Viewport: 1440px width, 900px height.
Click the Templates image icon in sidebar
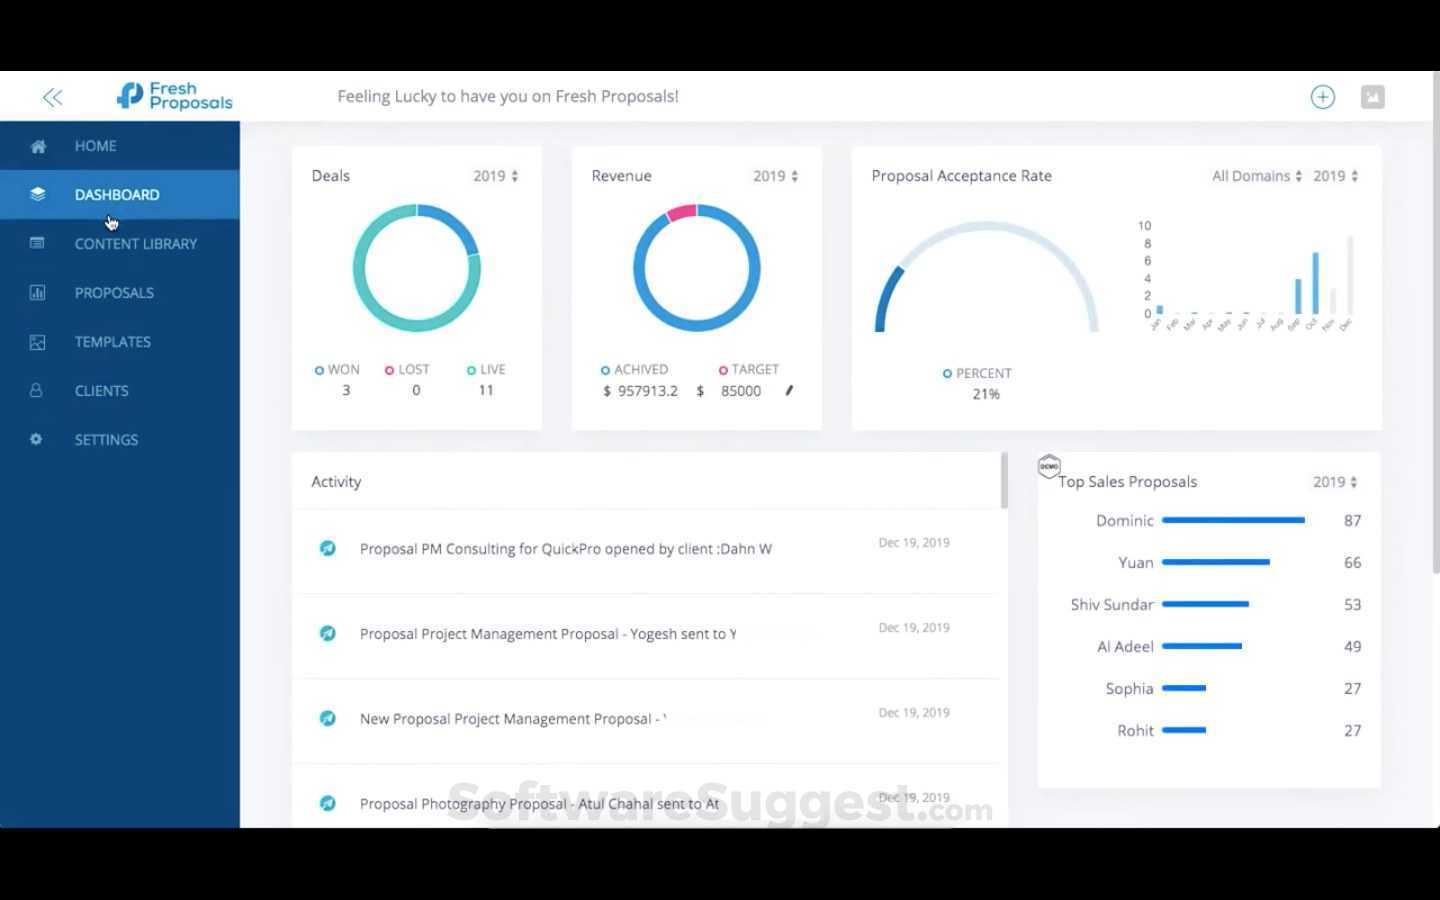tap(37, 342)
